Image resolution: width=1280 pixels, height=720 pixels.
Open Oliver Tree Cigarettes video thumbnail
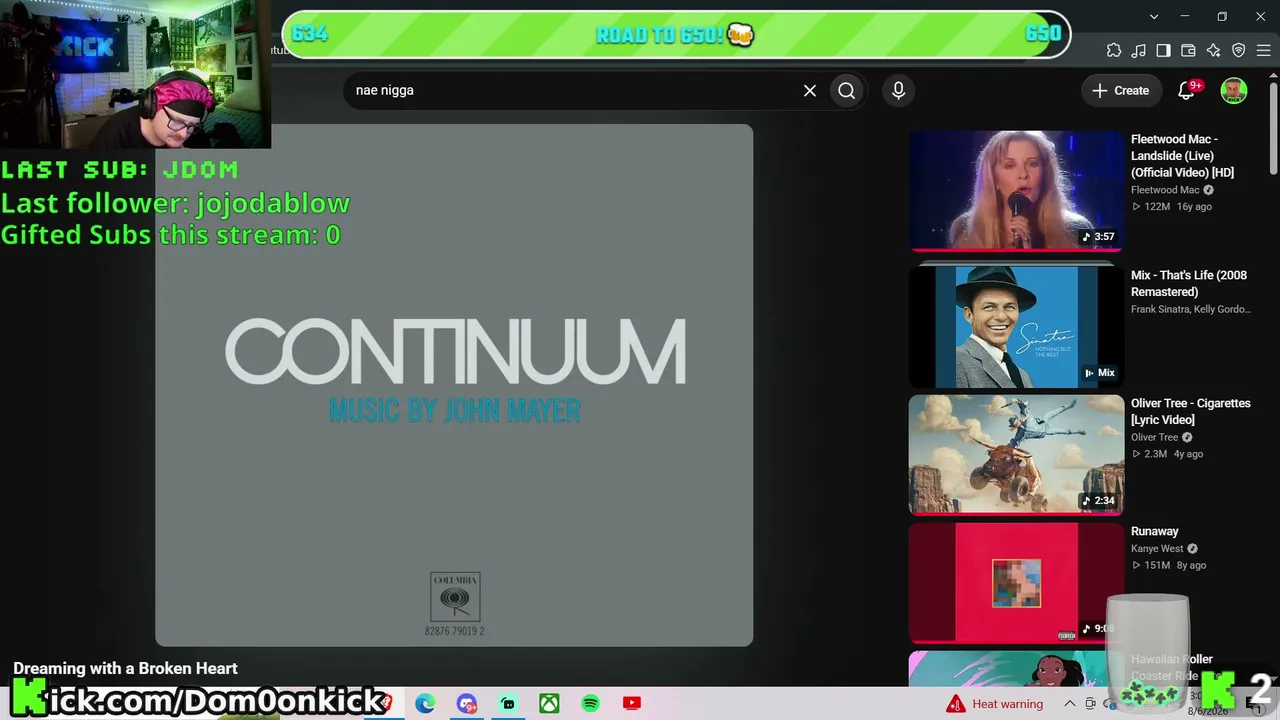1016,454
